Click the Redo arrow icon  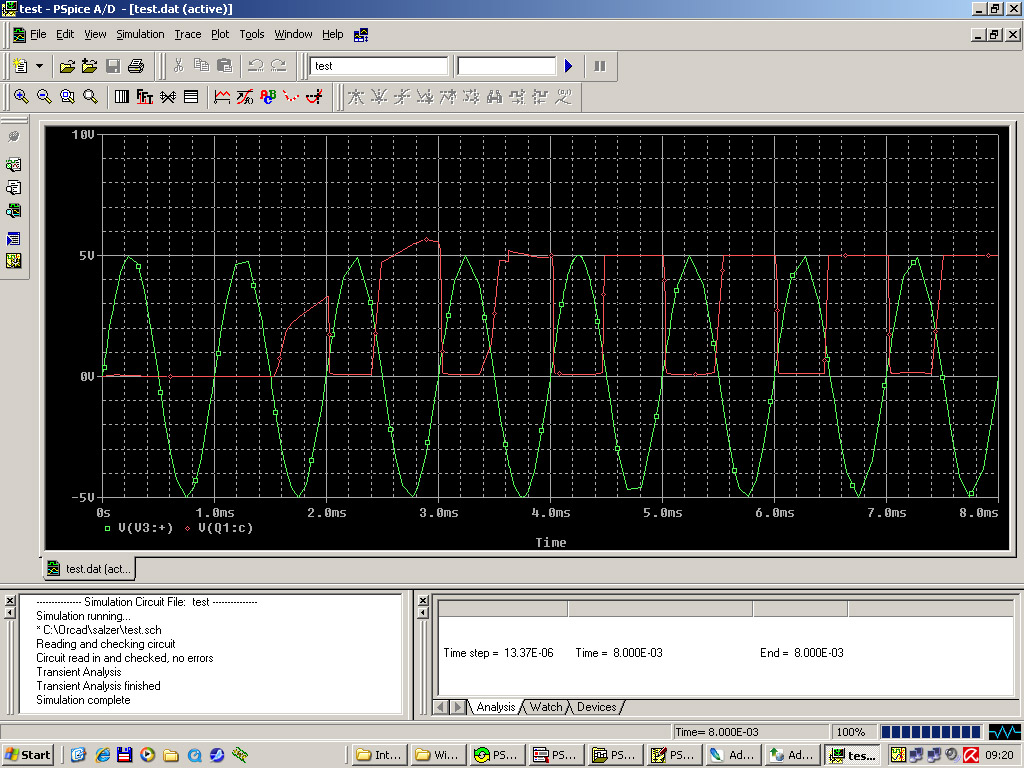pyautogui.click(x=279, y=65)
